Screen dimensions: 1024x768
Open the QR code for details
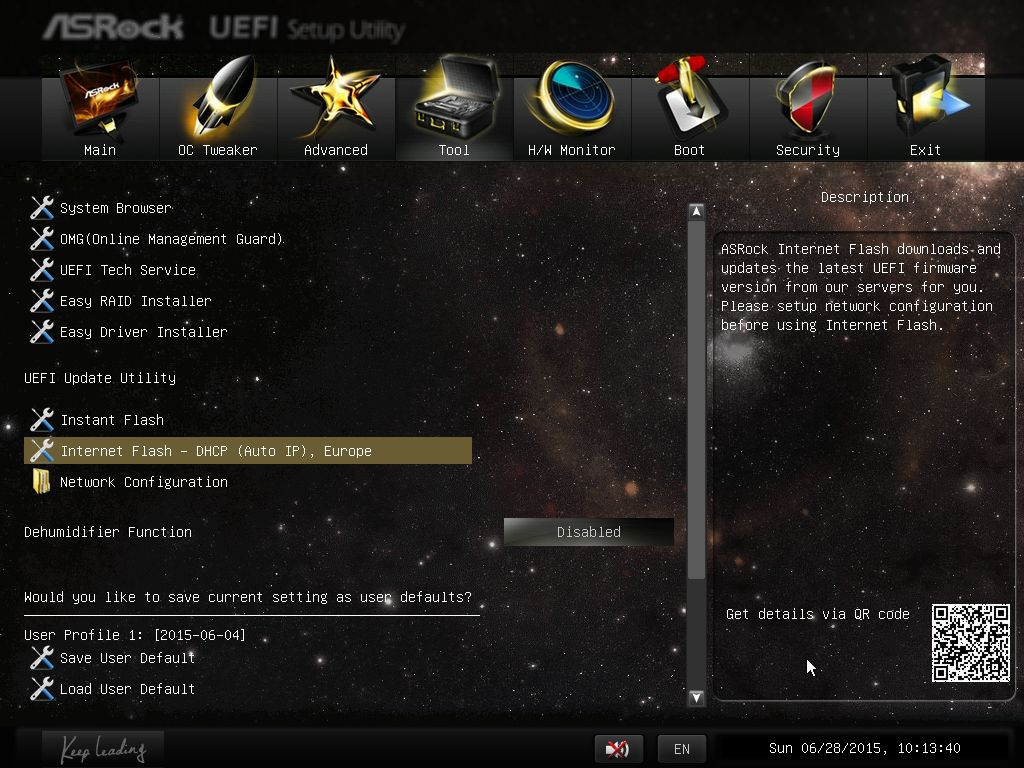[x=970, y=643]
